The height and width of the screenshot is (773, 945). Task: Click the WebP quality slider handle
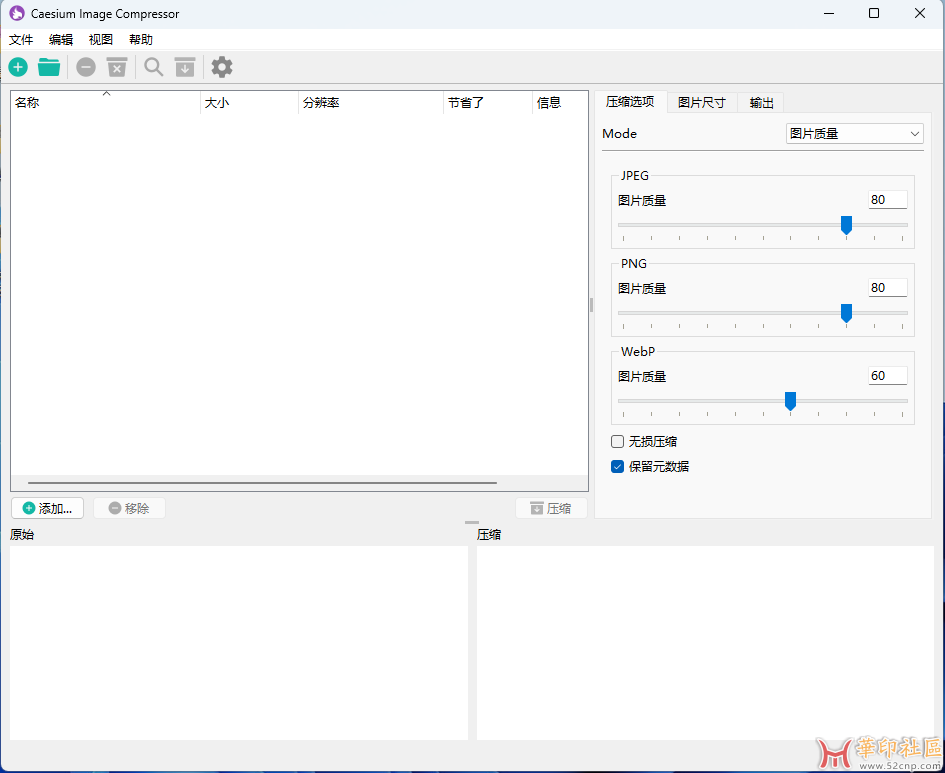coord(790,401)
